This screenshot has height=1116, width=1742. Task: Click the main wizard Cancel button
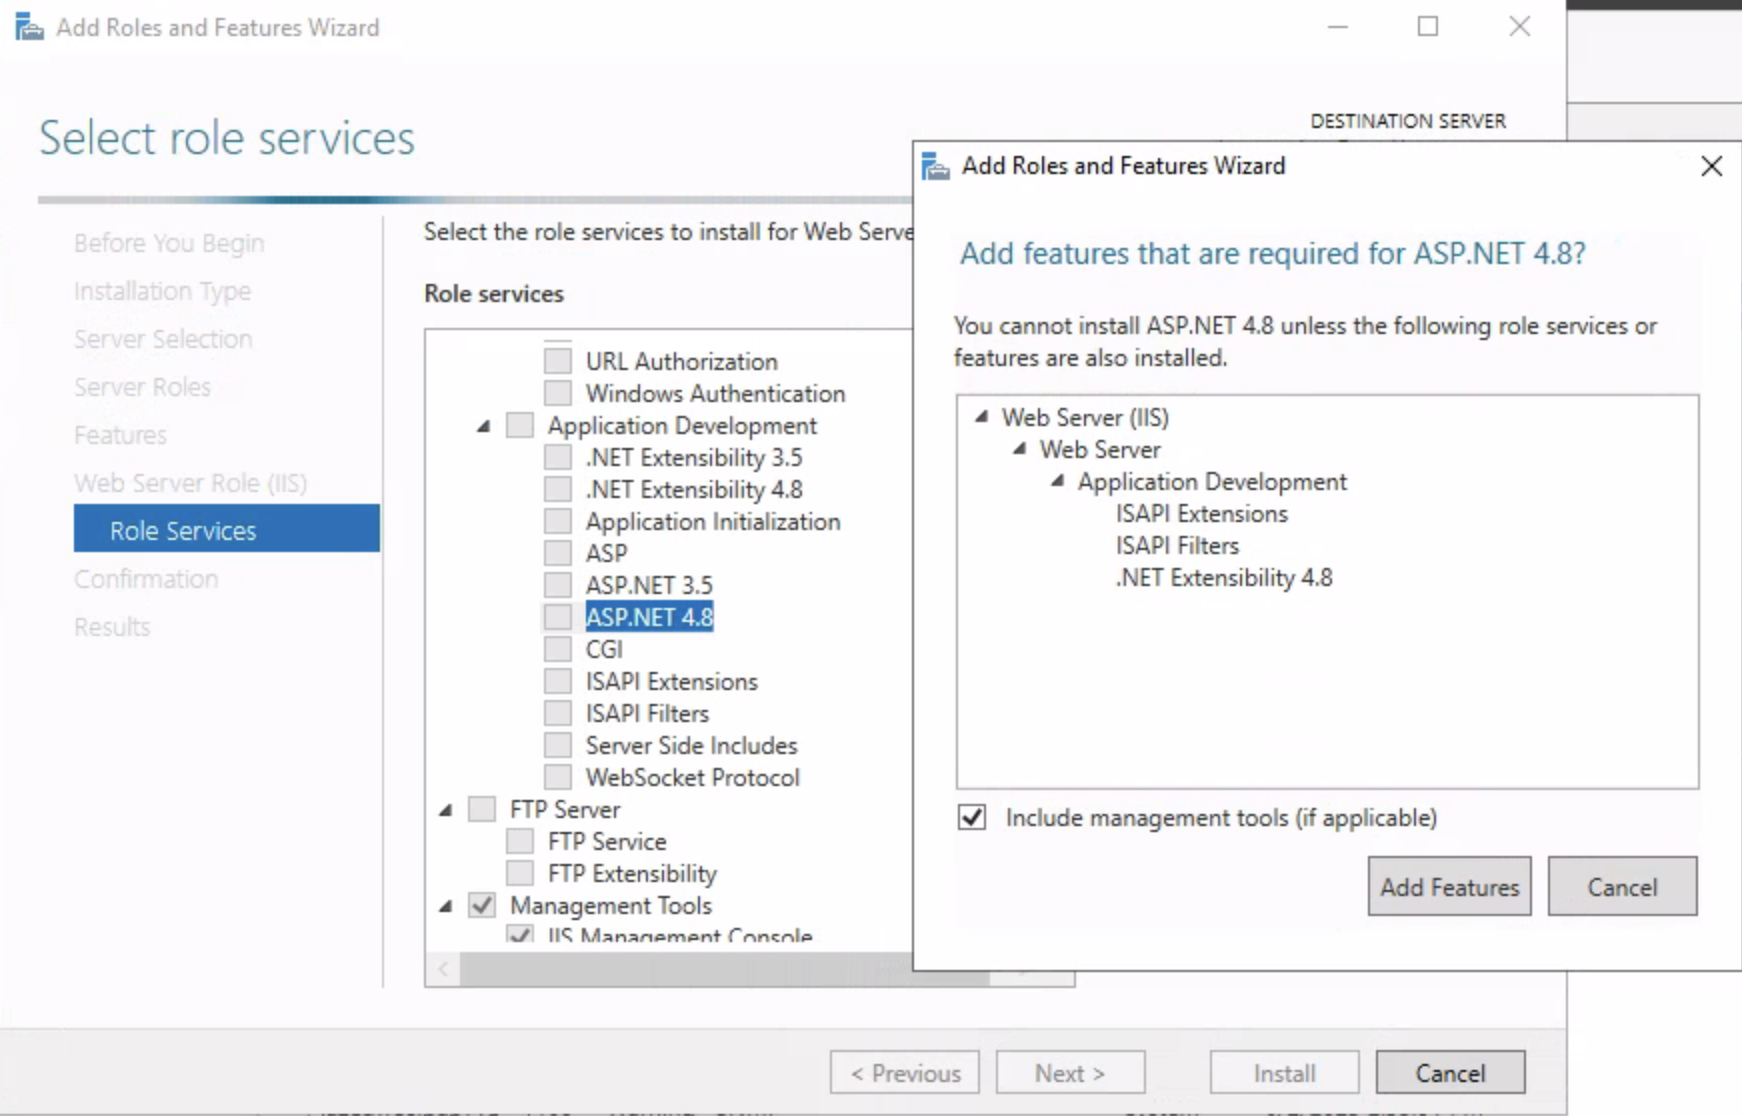pos(1449,1073)
